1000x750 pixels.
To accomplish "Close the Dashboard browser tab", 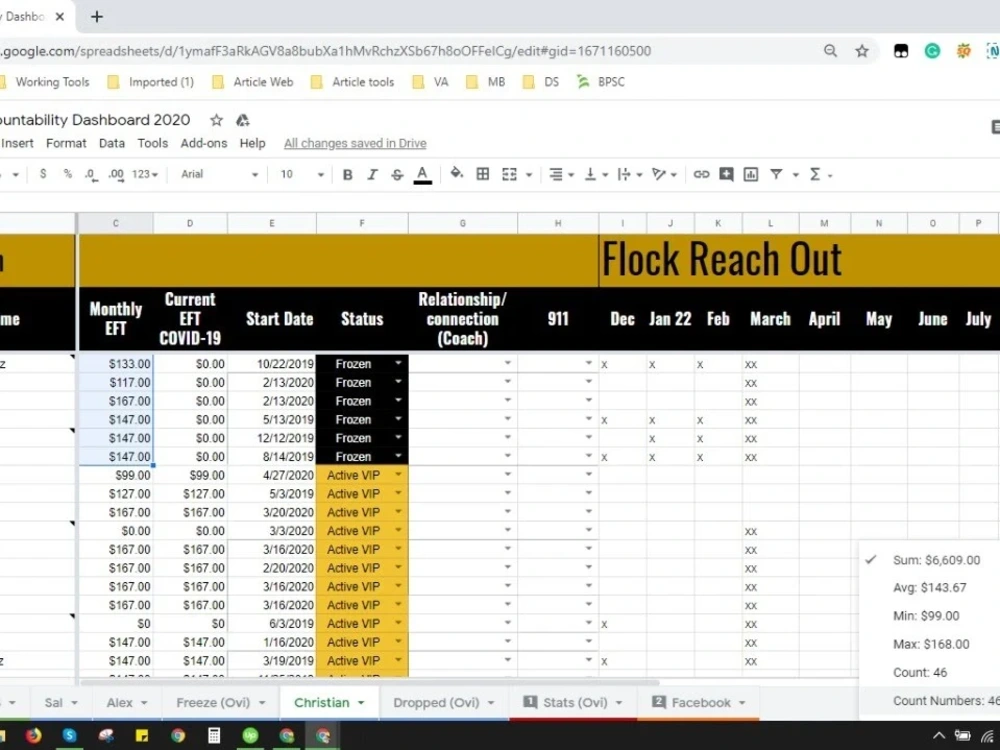I will [x=60, y=17].
